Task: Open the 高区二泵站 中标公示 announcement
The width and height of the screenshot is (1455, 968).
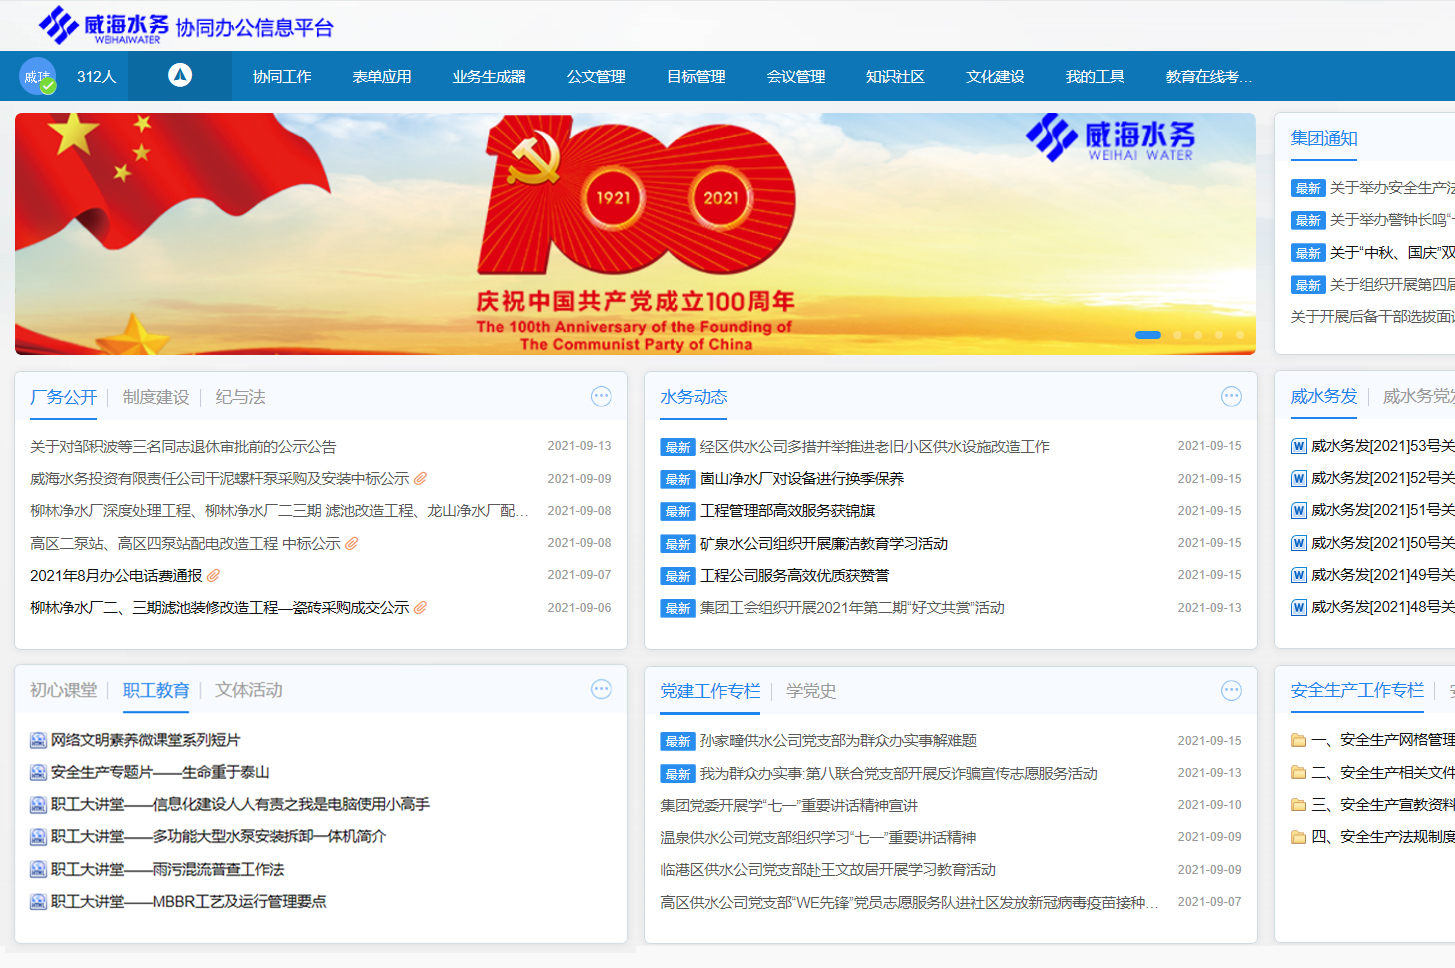Action: (x=185, y=543)
